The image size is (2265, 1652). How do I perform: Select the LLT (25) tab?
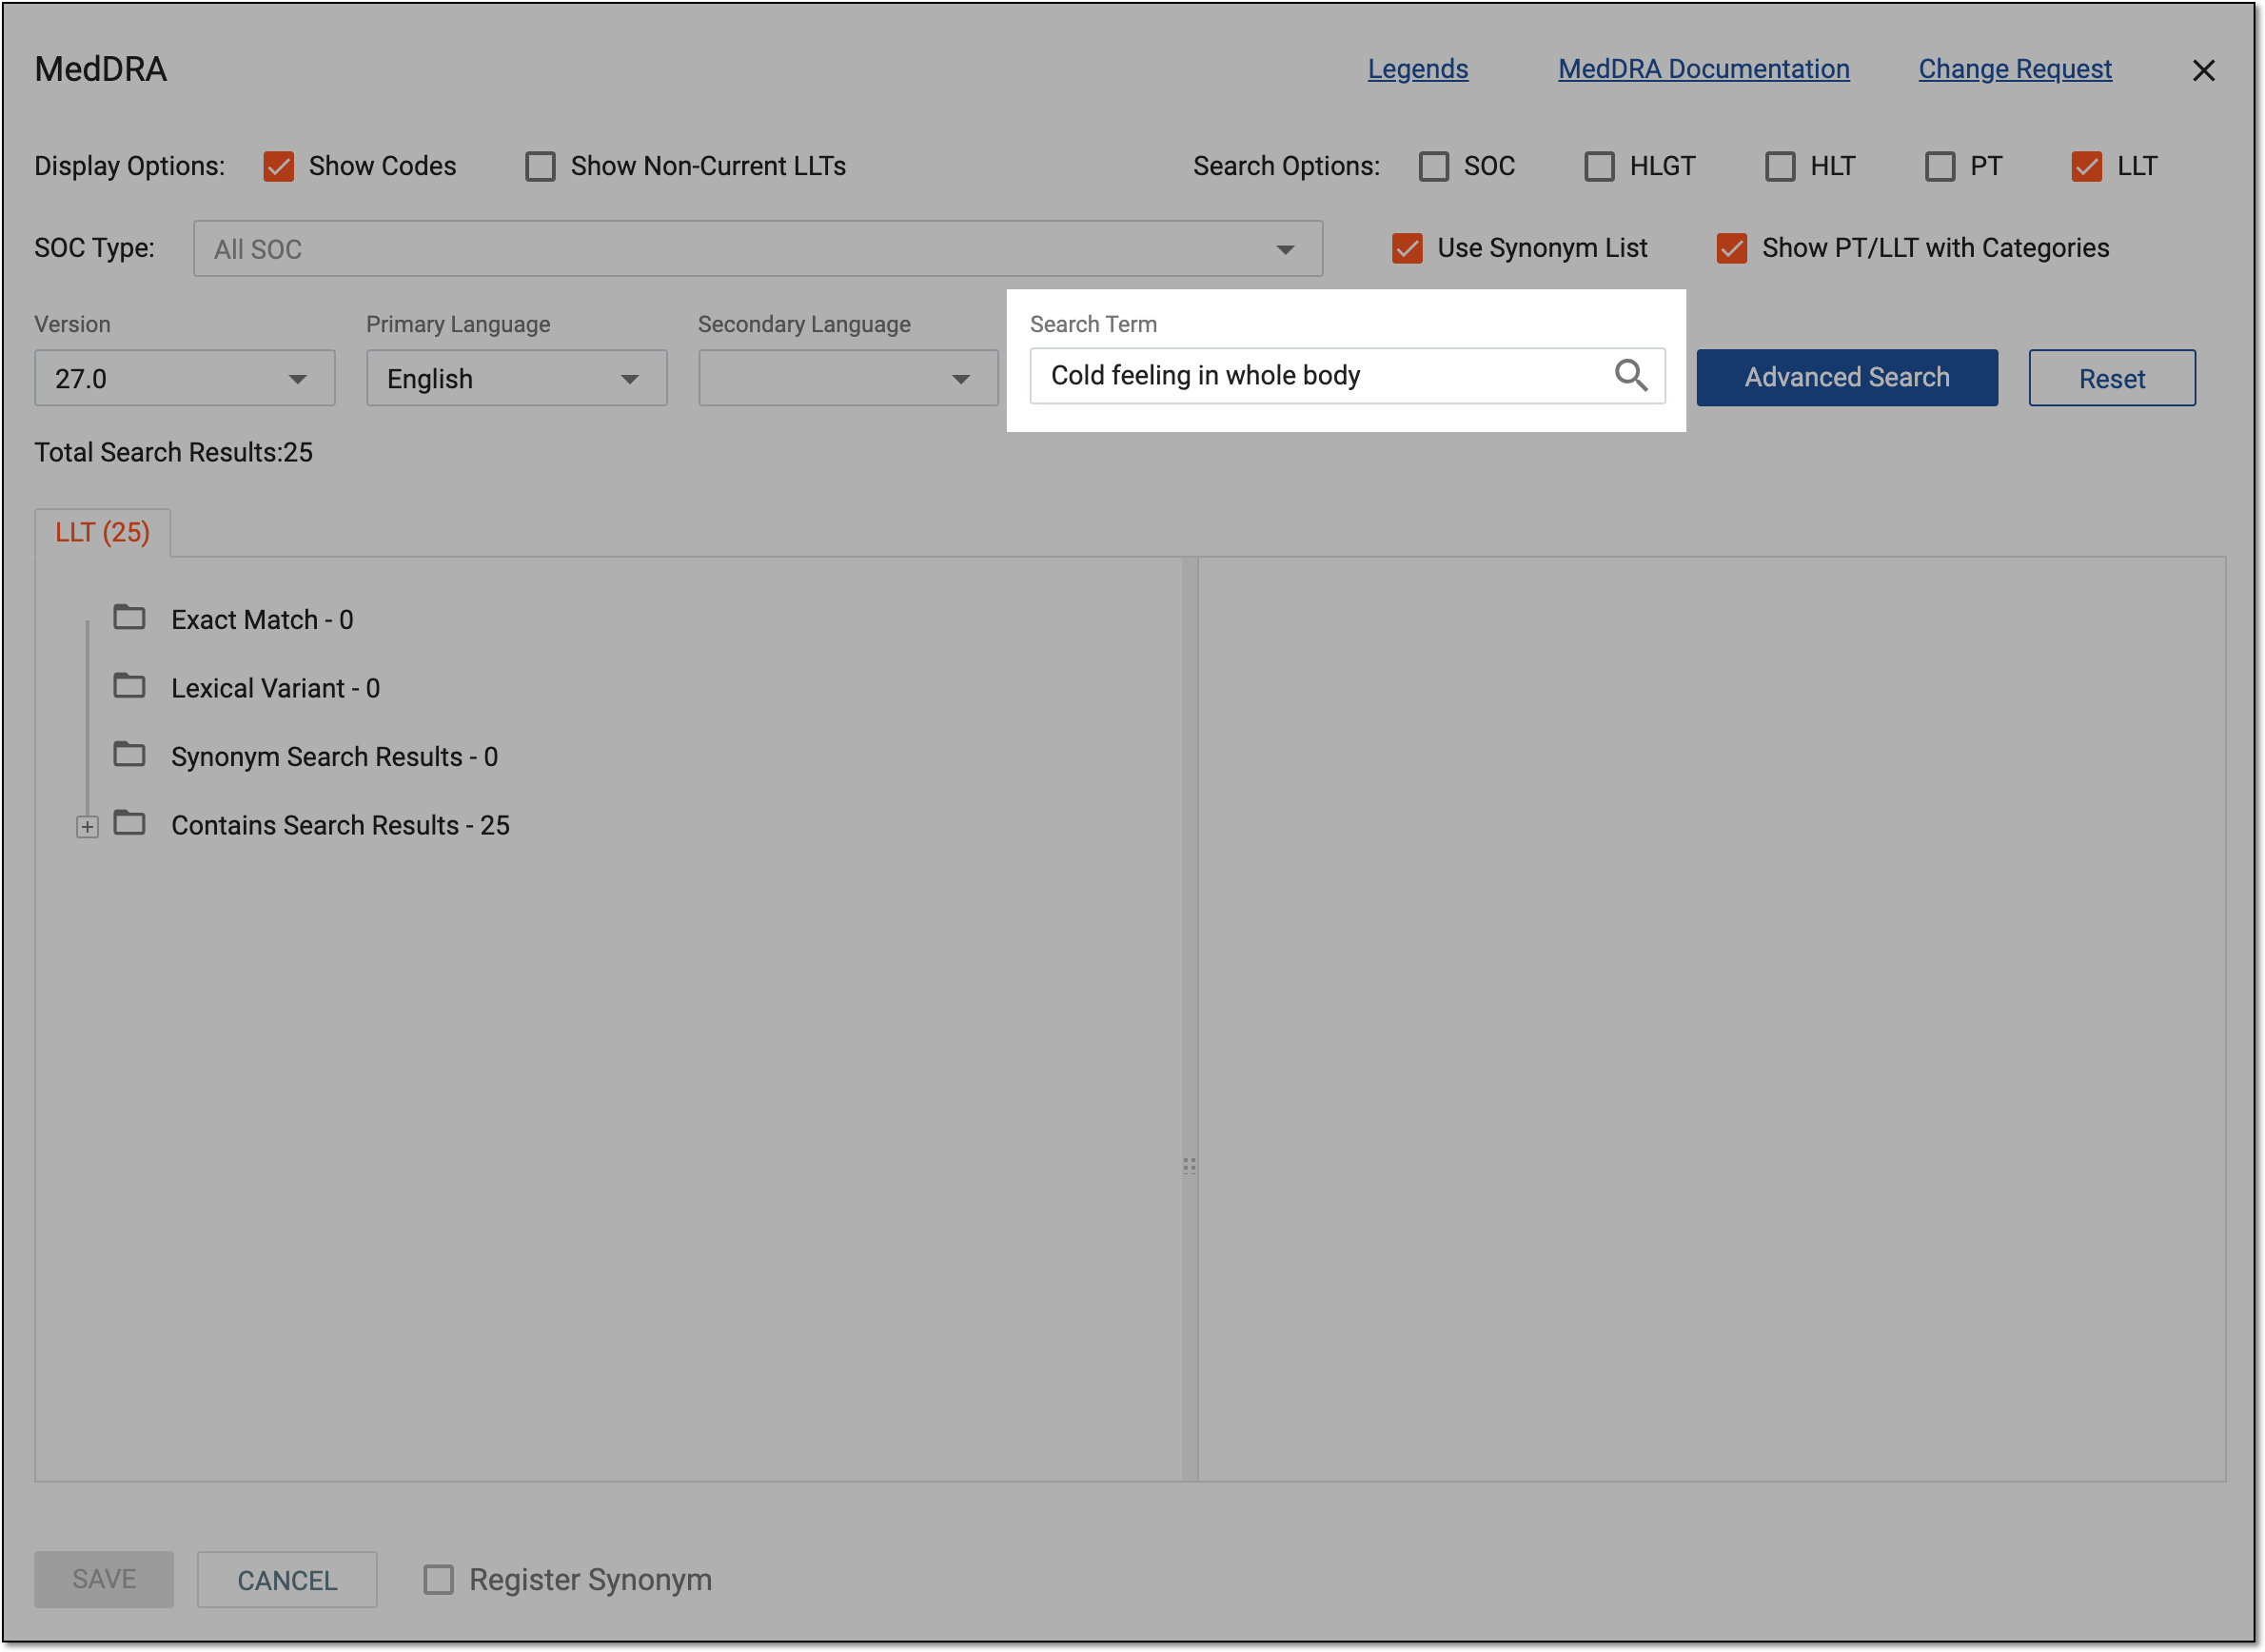pyautogui.click(x=102, y=532)
